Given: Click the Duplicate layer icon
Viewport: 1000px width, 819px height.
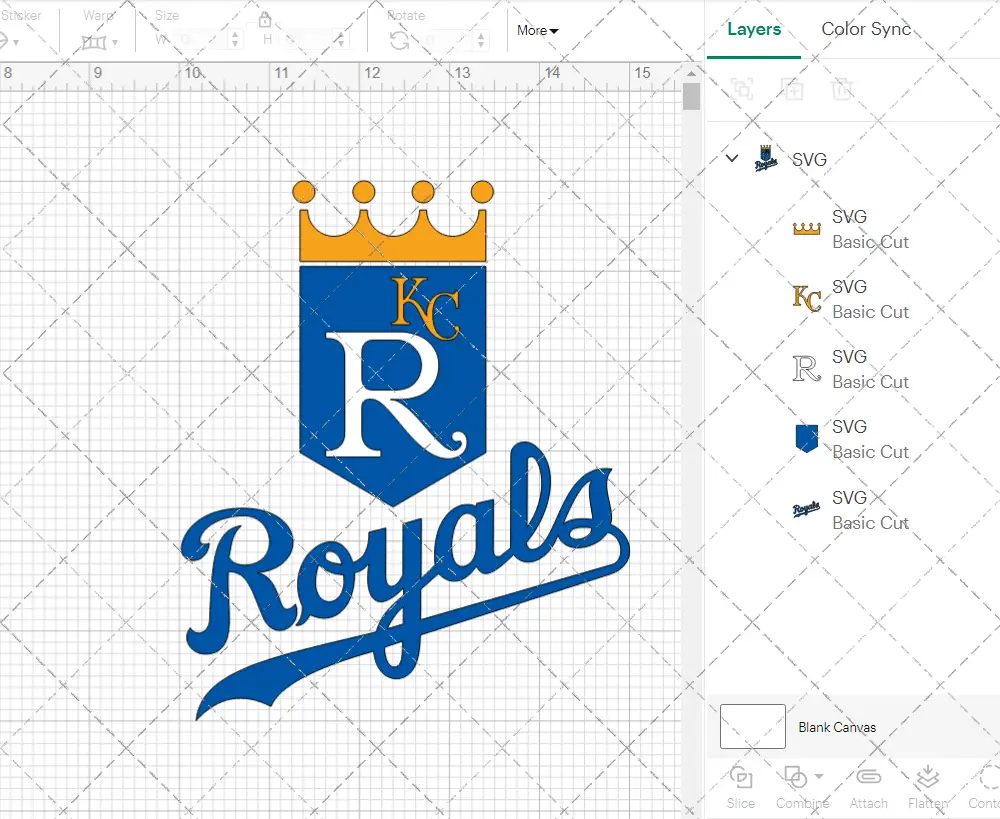Looking at the screenshot, I should click(793, 89).
